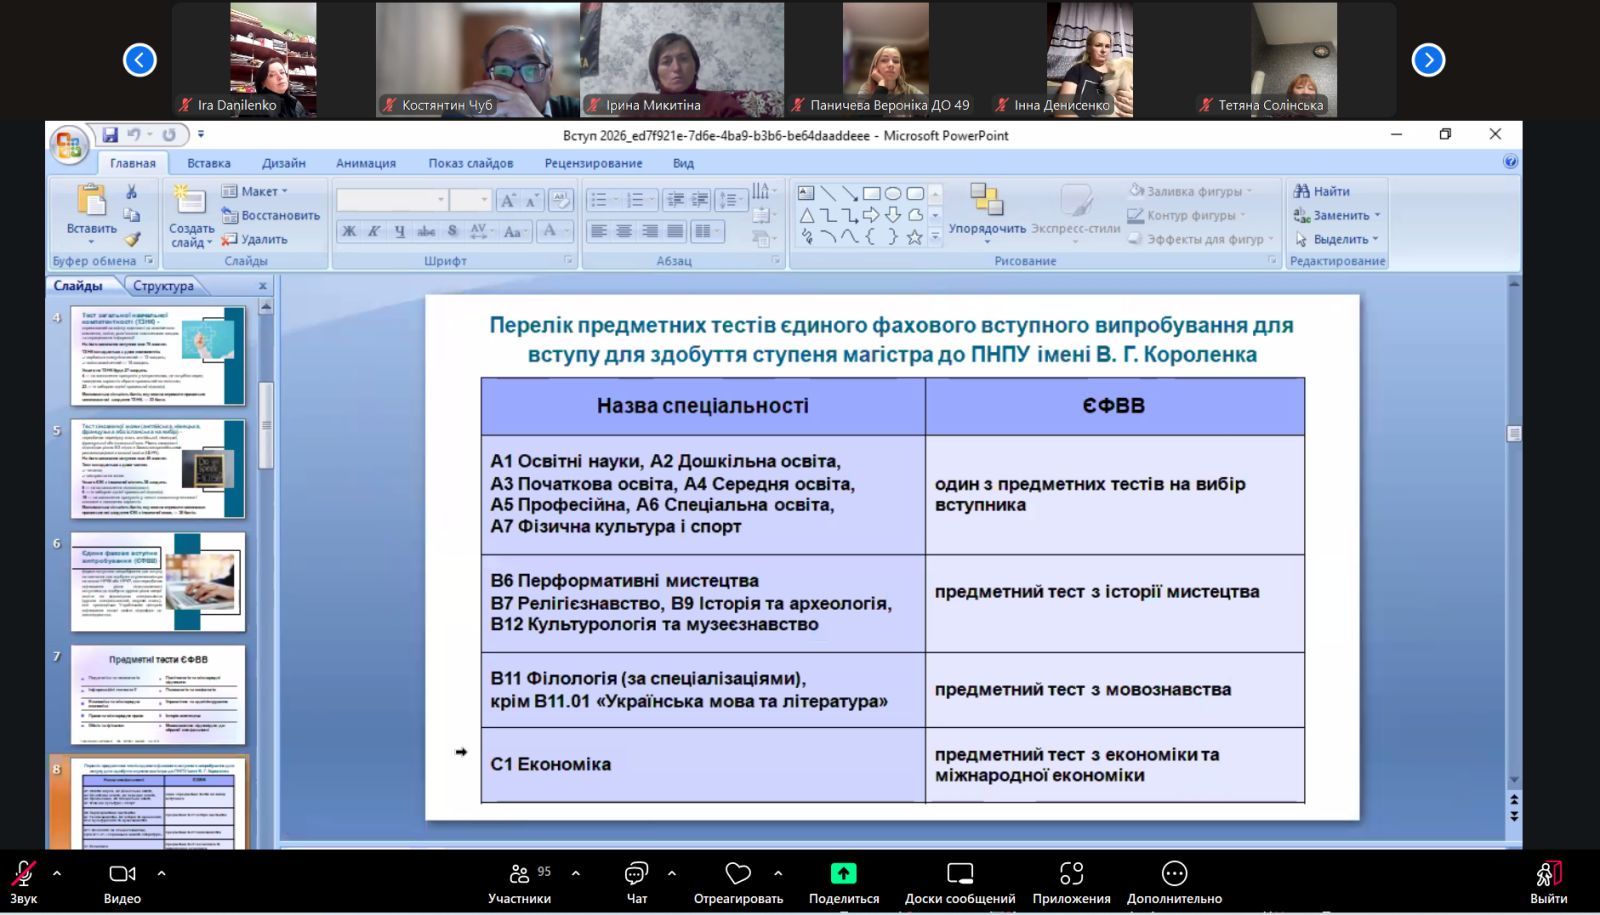Toggle bold (Ж) text formatting
The image size is (1600, 915).
pyautogui.click(x=349, y=231)
